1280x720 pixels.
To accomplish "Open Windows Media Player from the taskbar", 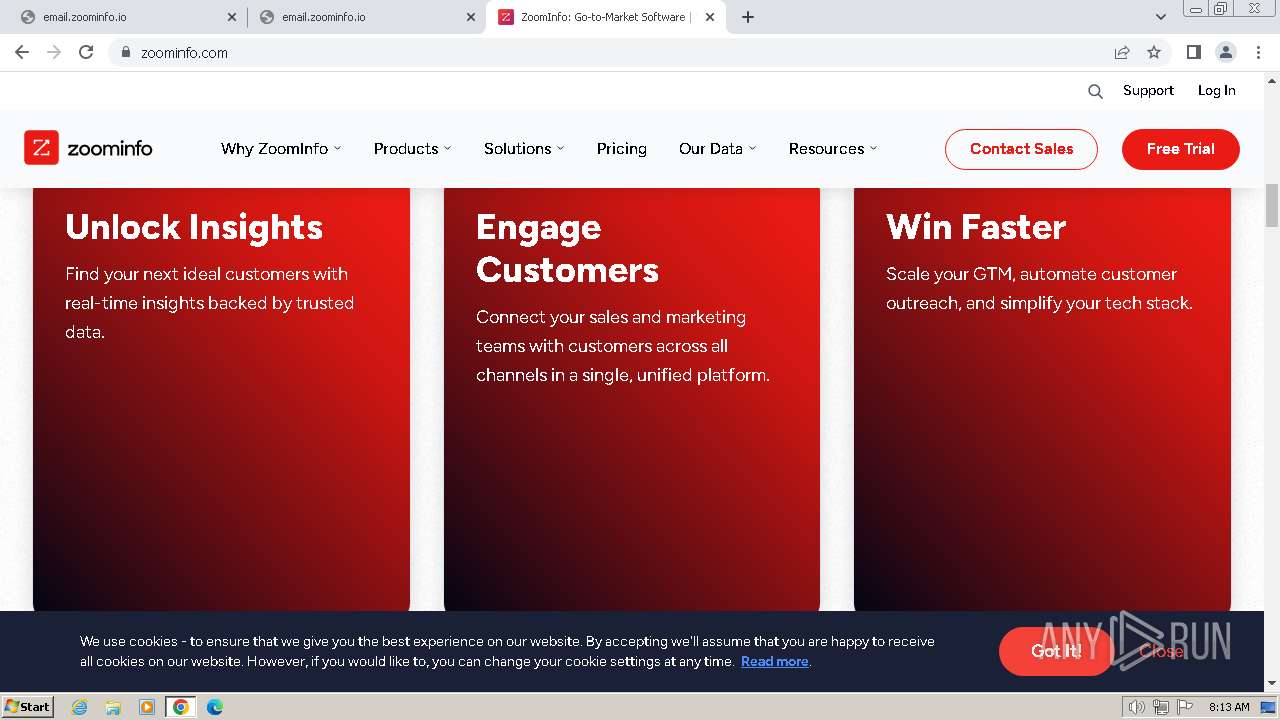I will (147, 707).
